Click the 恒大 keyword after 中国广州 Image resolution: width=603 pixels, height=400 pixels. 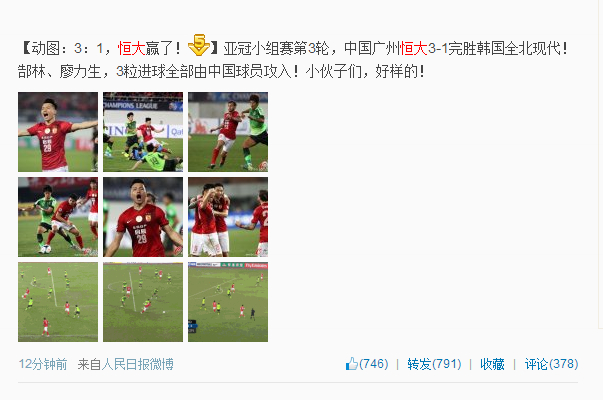[414, 48]
